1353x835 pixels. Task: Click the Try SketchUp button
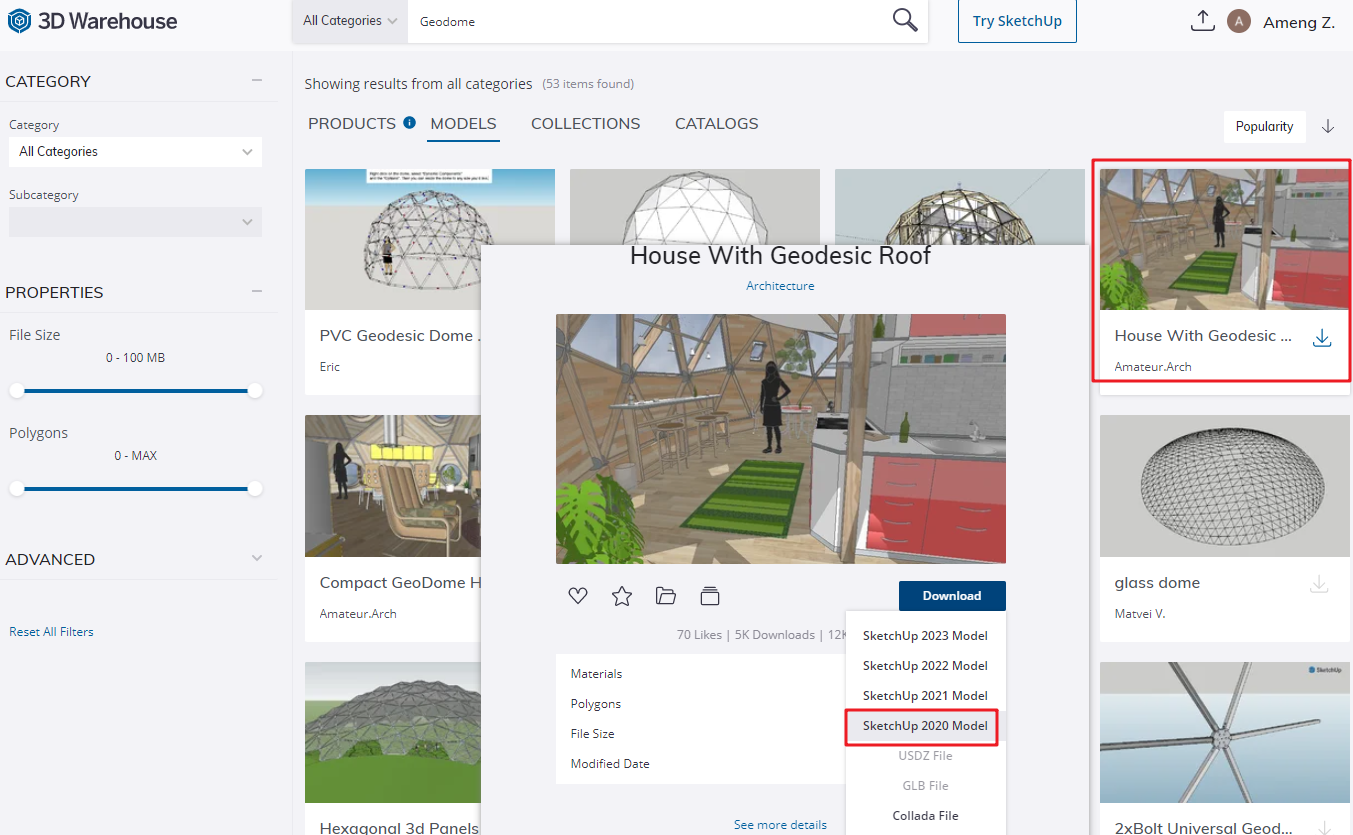point(1017,21)
